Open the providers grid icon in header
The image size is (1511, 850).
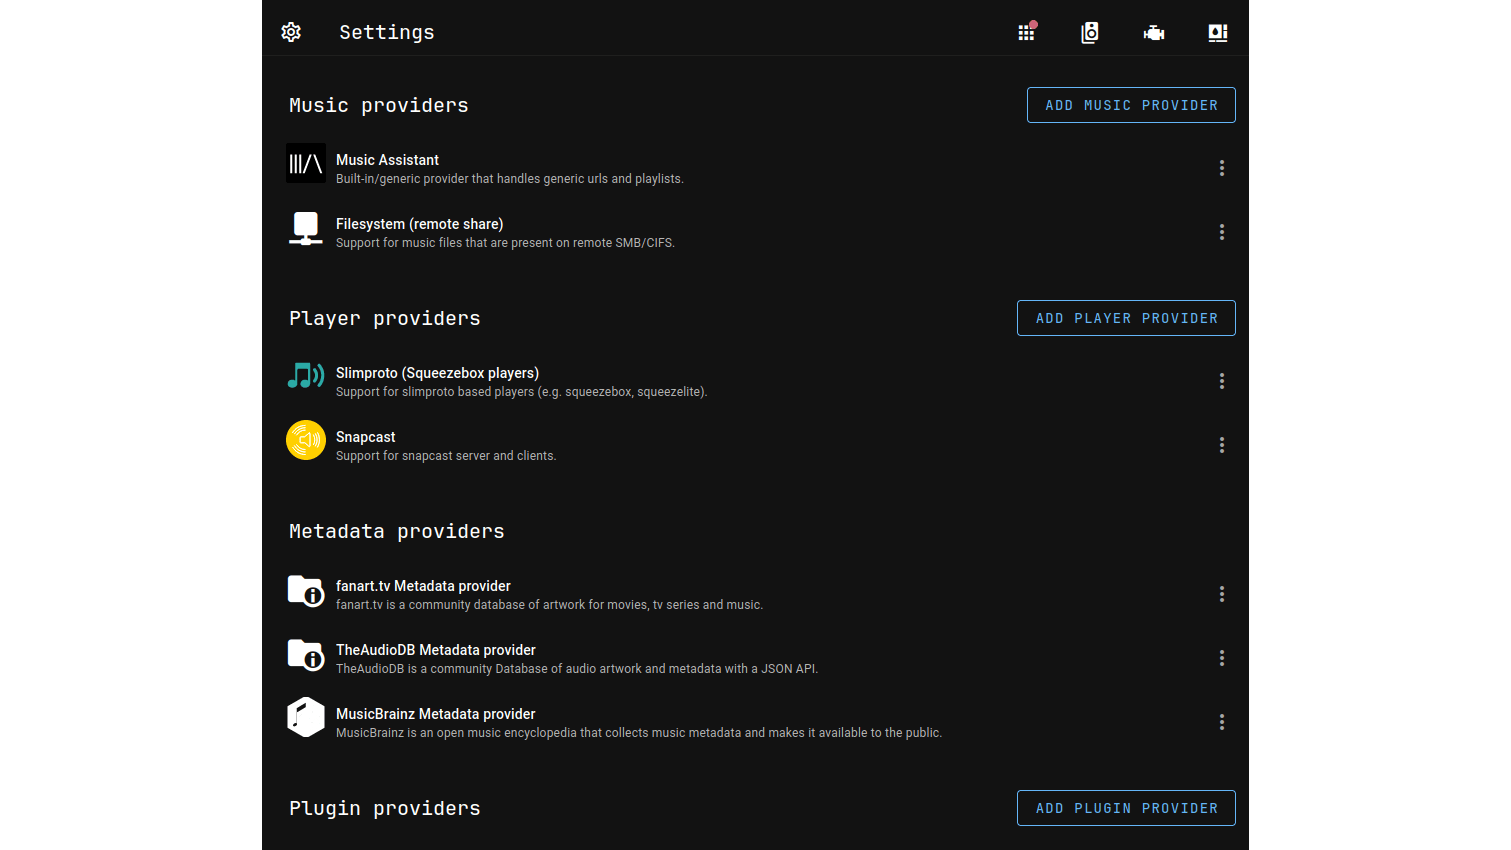coord(1026,32)
